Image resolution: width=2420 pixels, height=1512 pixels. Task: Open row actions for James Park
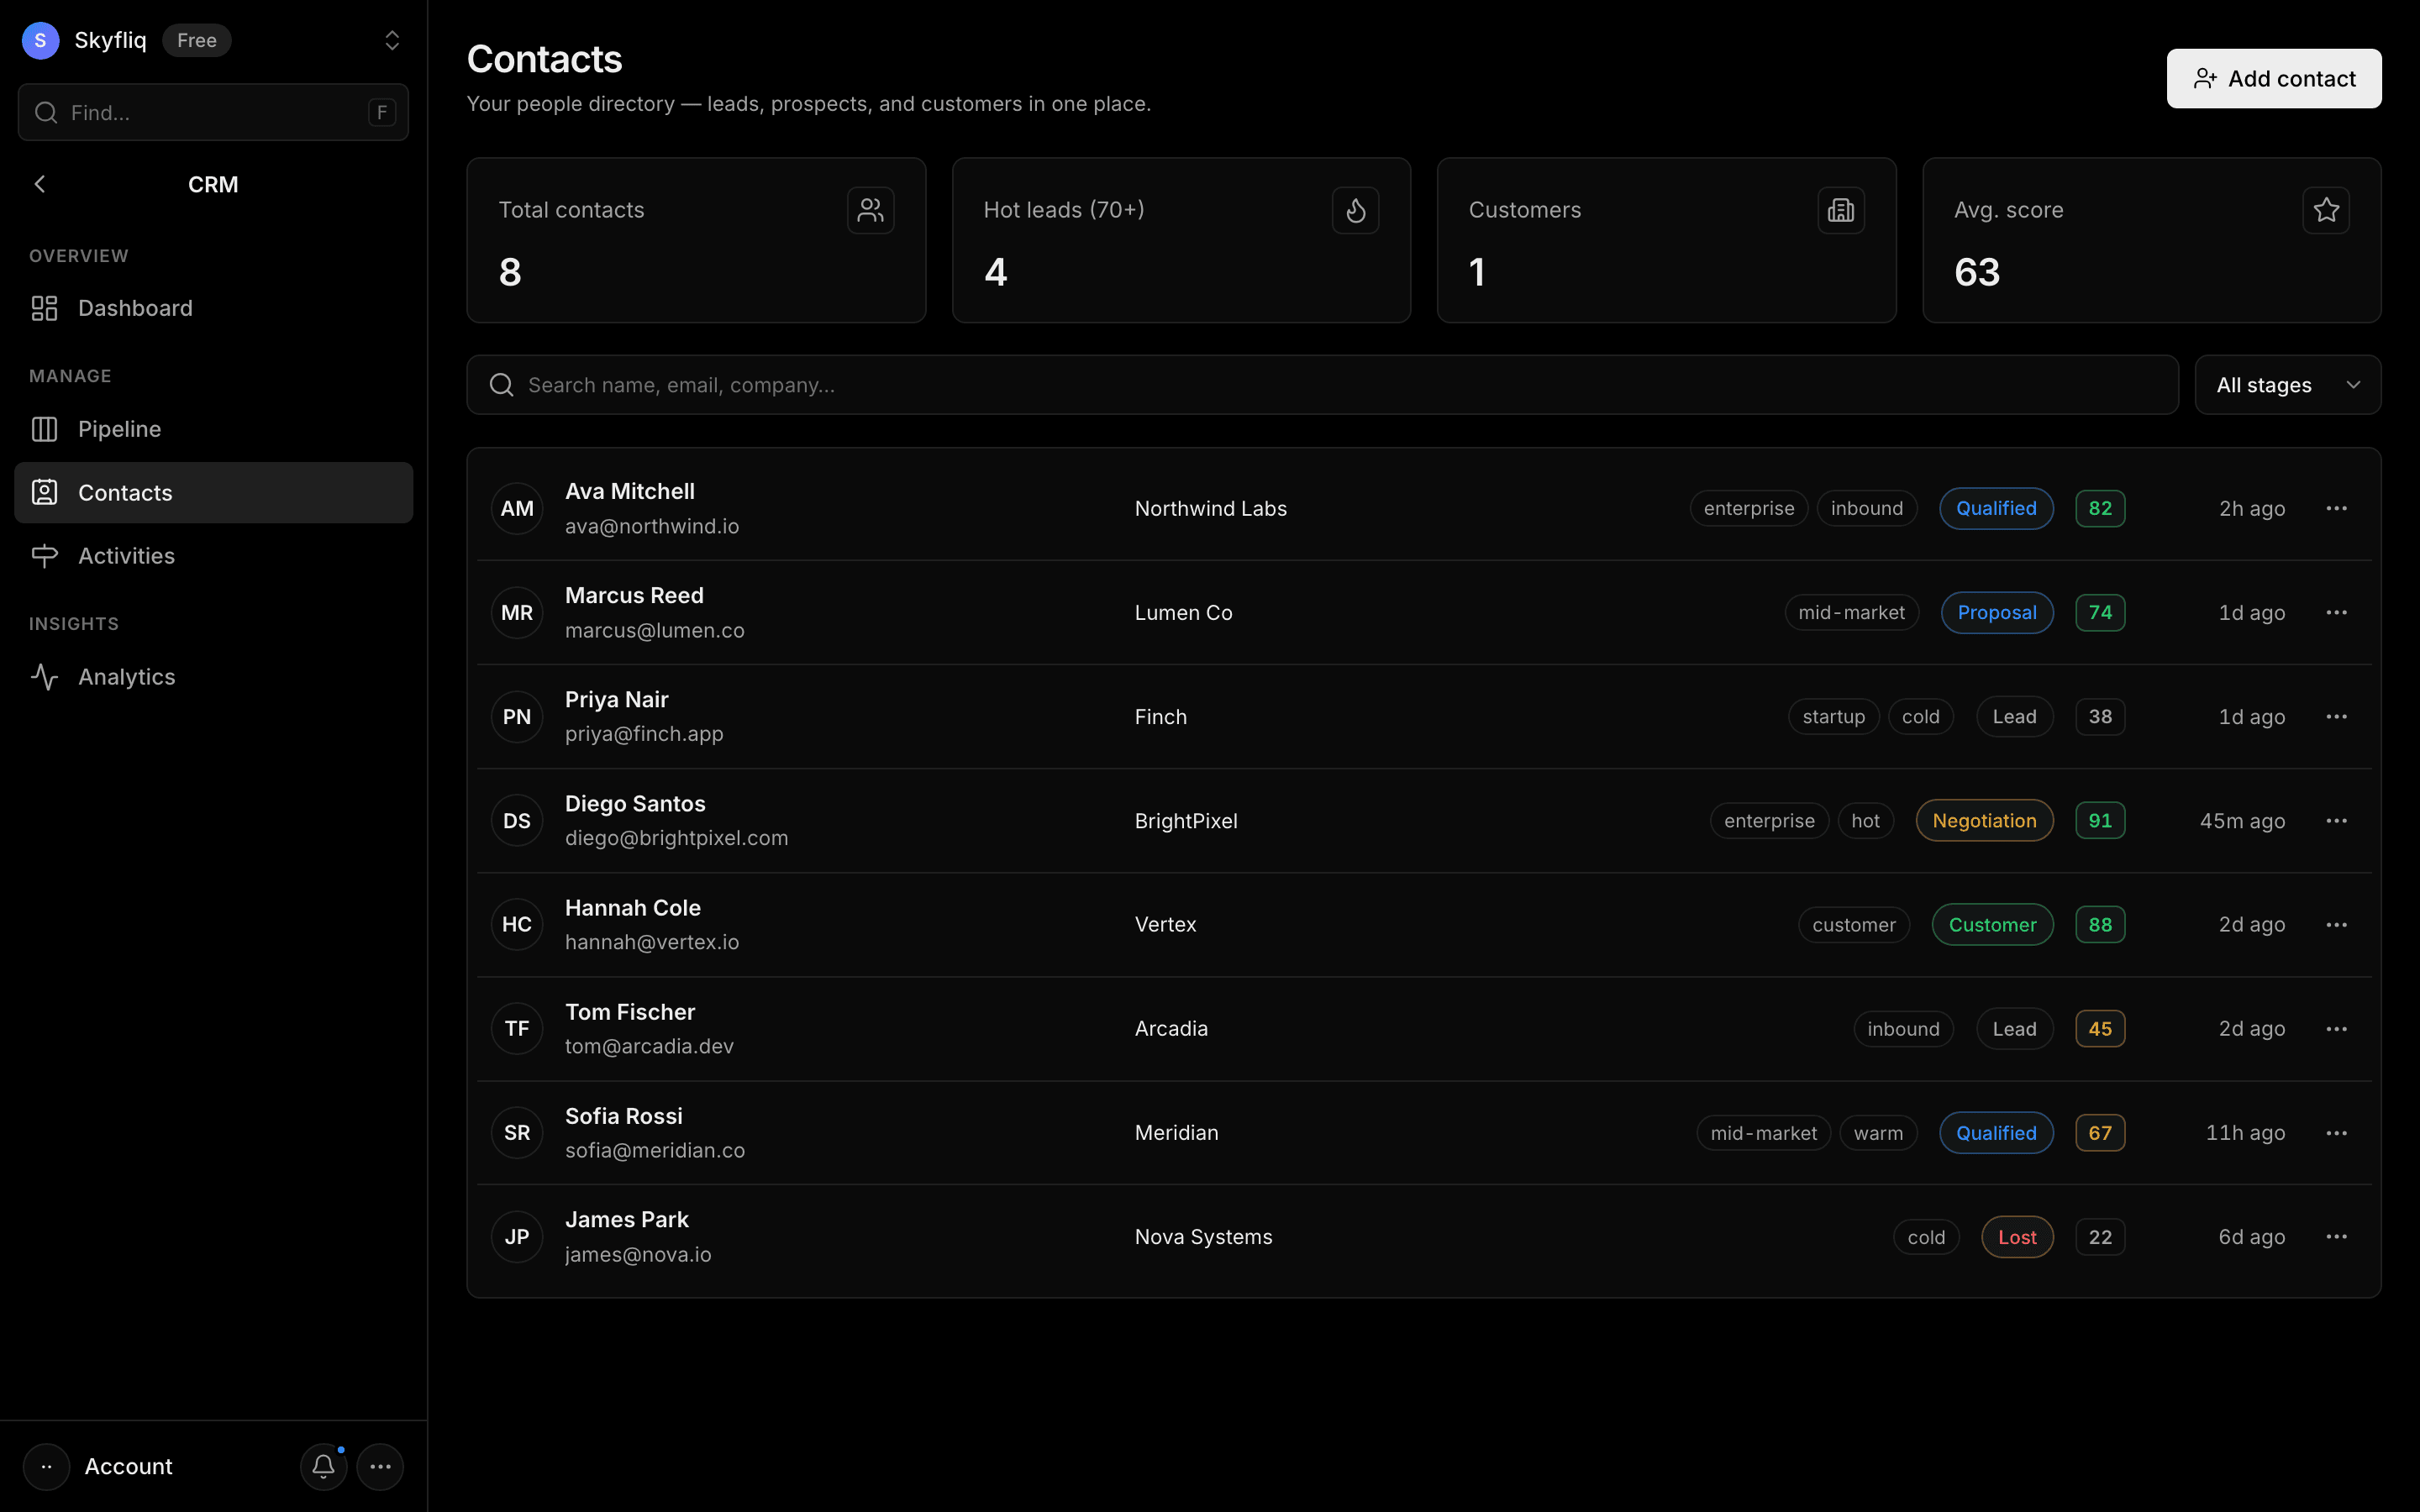click(x=2336, y=1237)
